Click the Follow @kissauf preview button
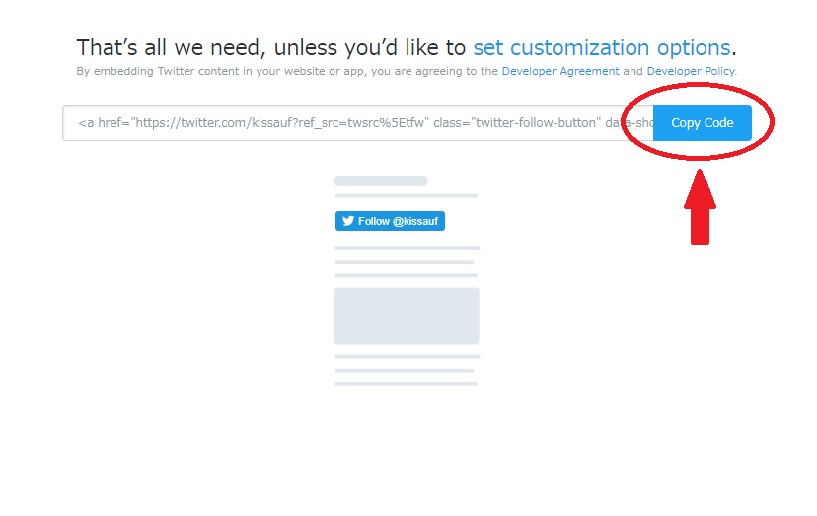 coord(390,221)
